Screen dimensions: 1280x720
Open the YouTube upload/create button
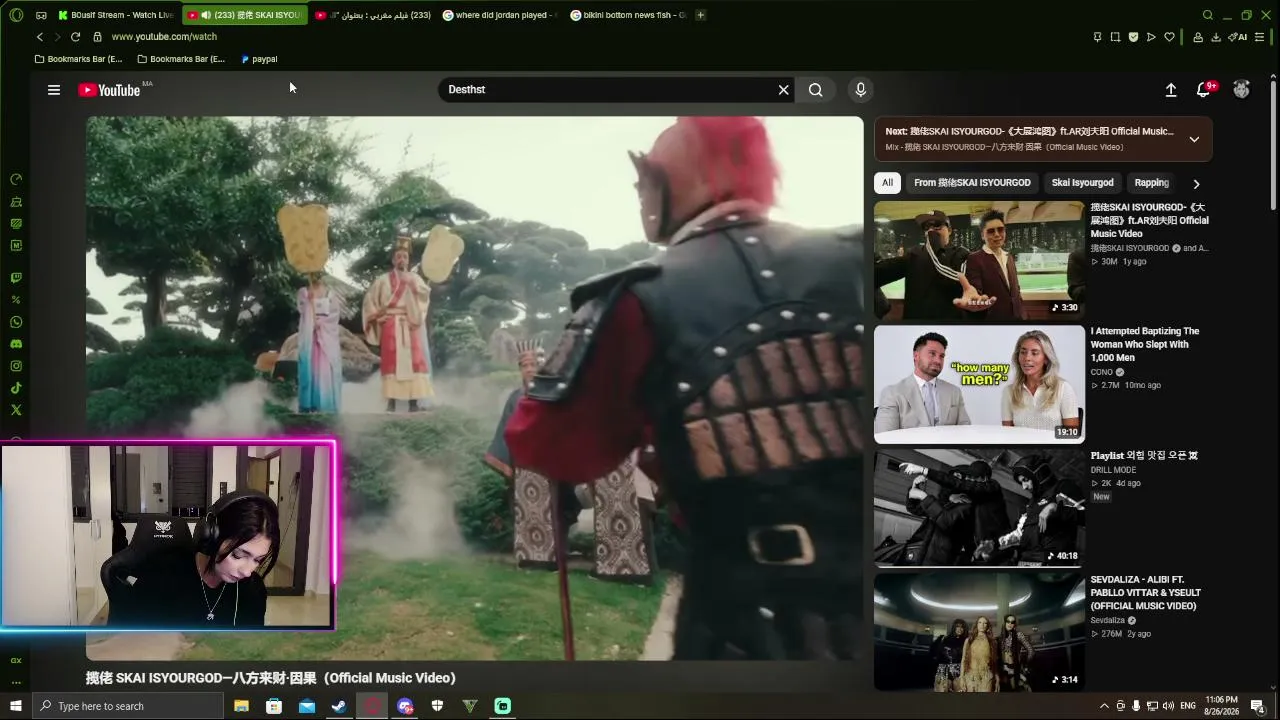pos(1171,90)
